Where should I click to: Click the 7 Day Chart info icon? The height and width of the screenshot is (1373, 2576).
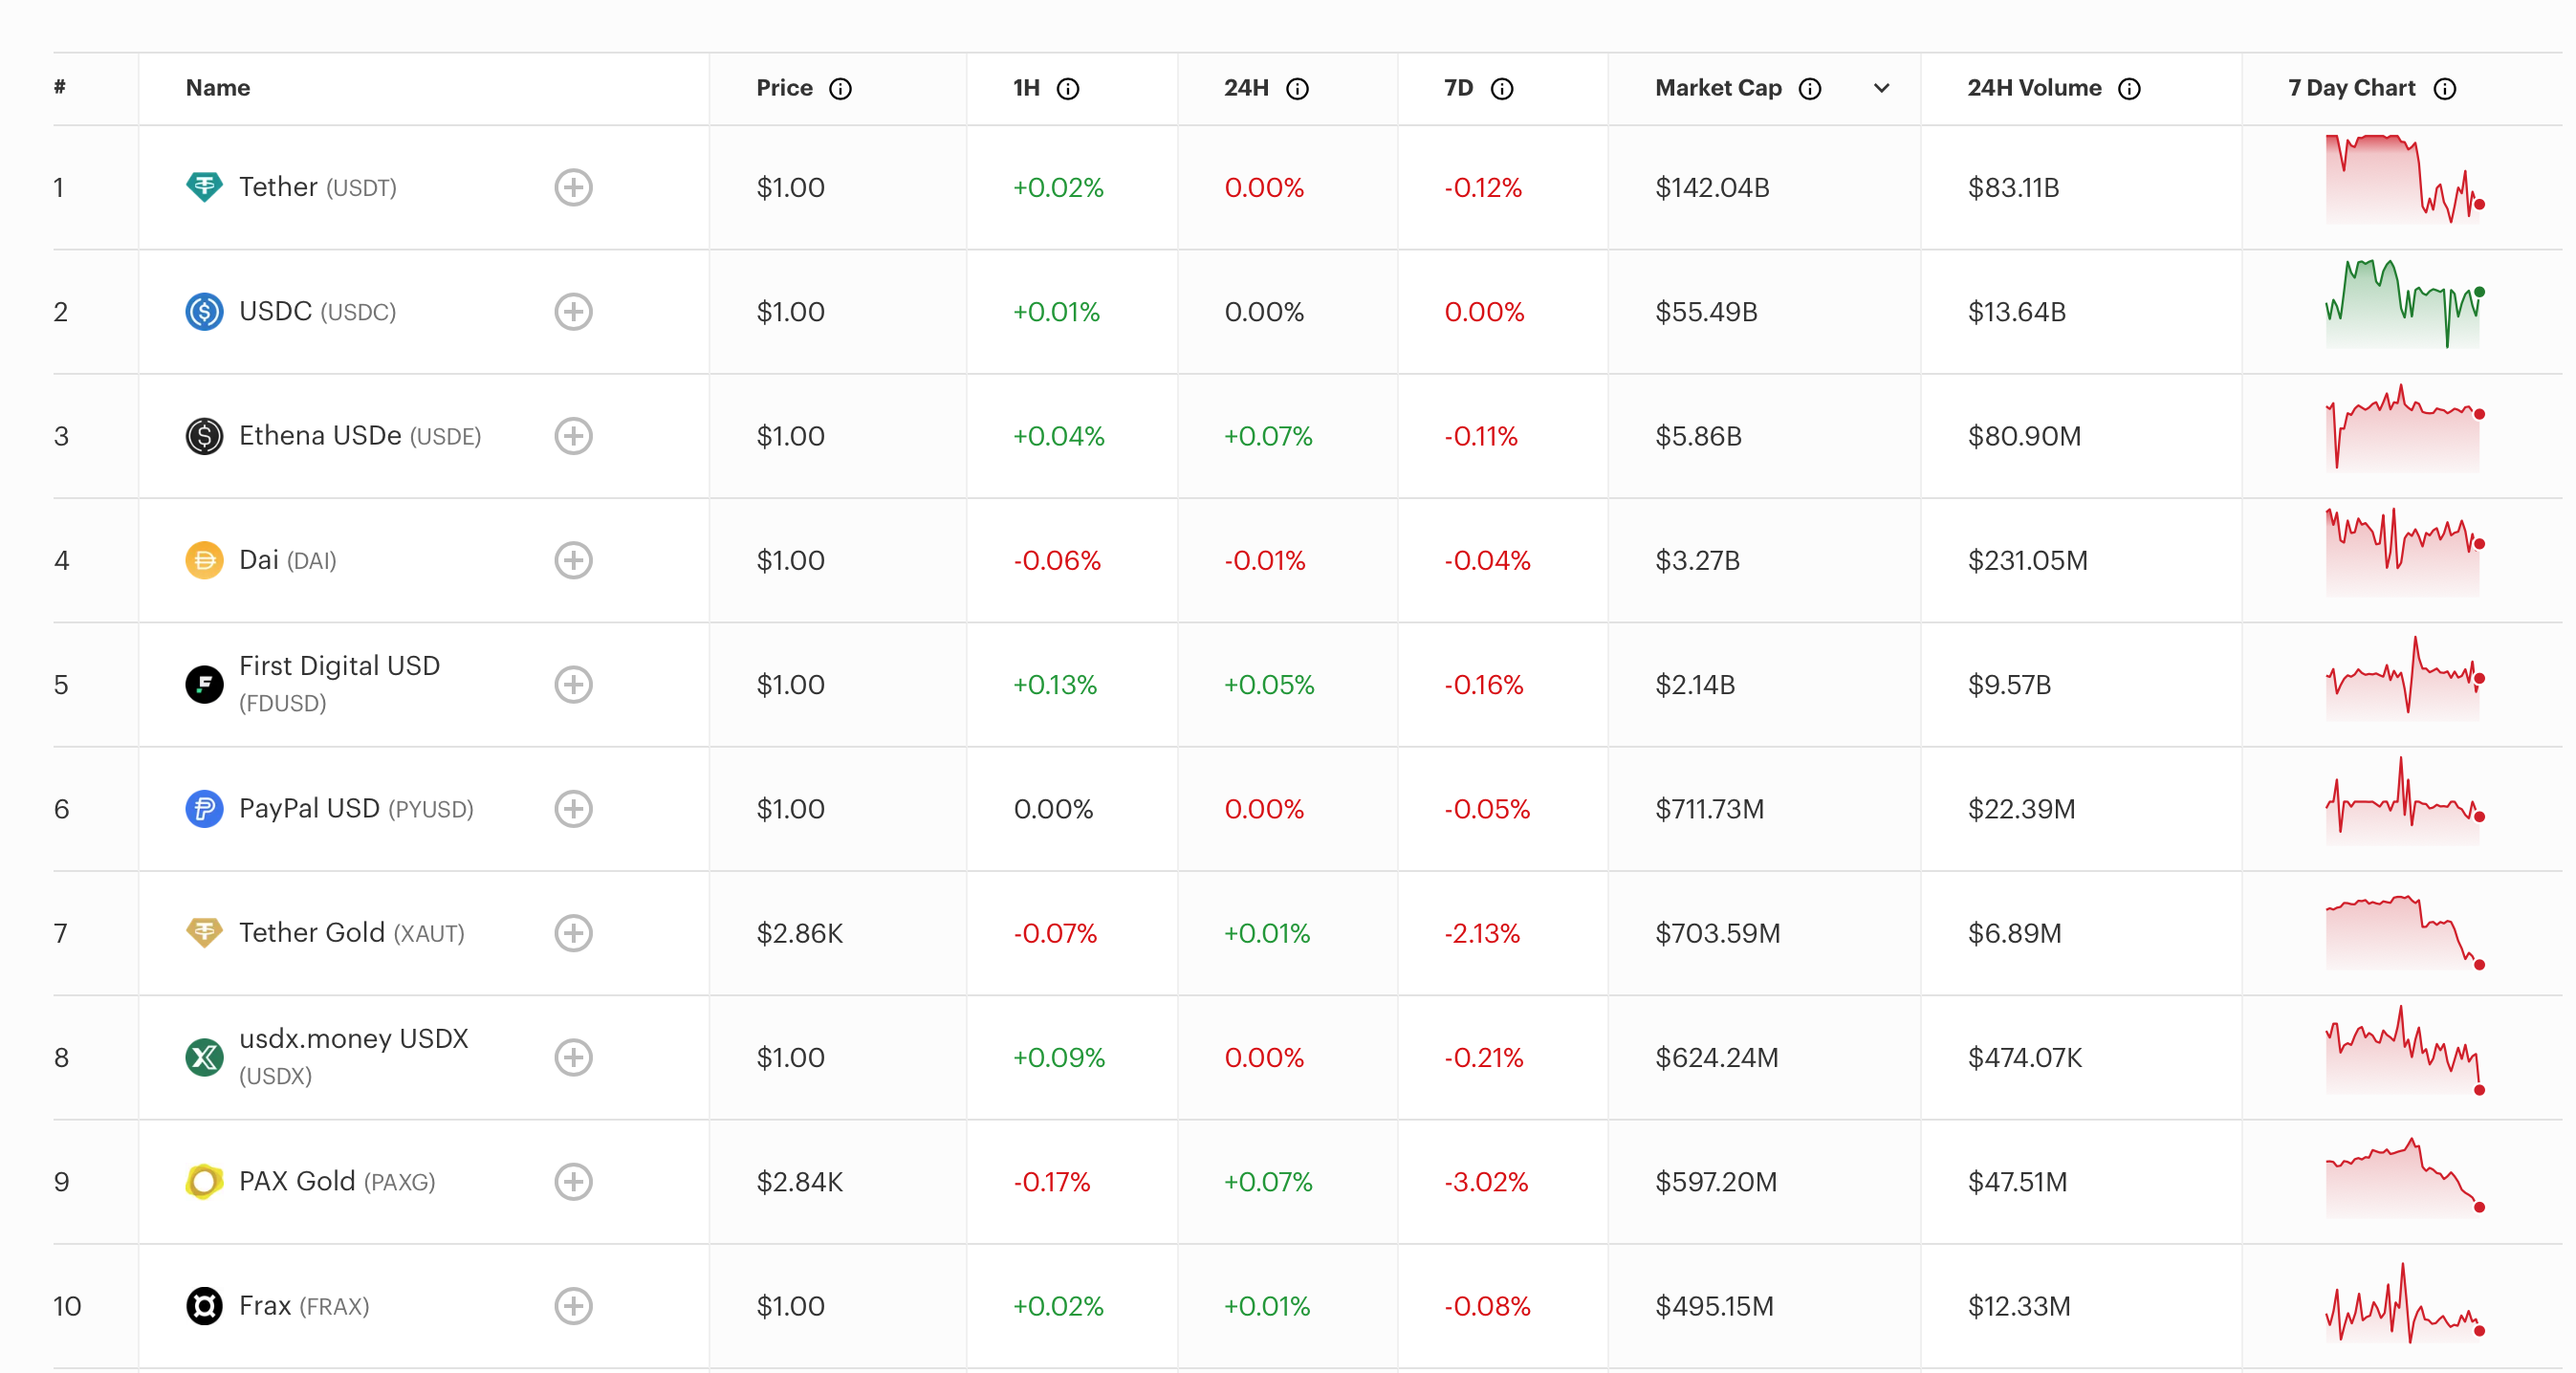click(2445, 89)
